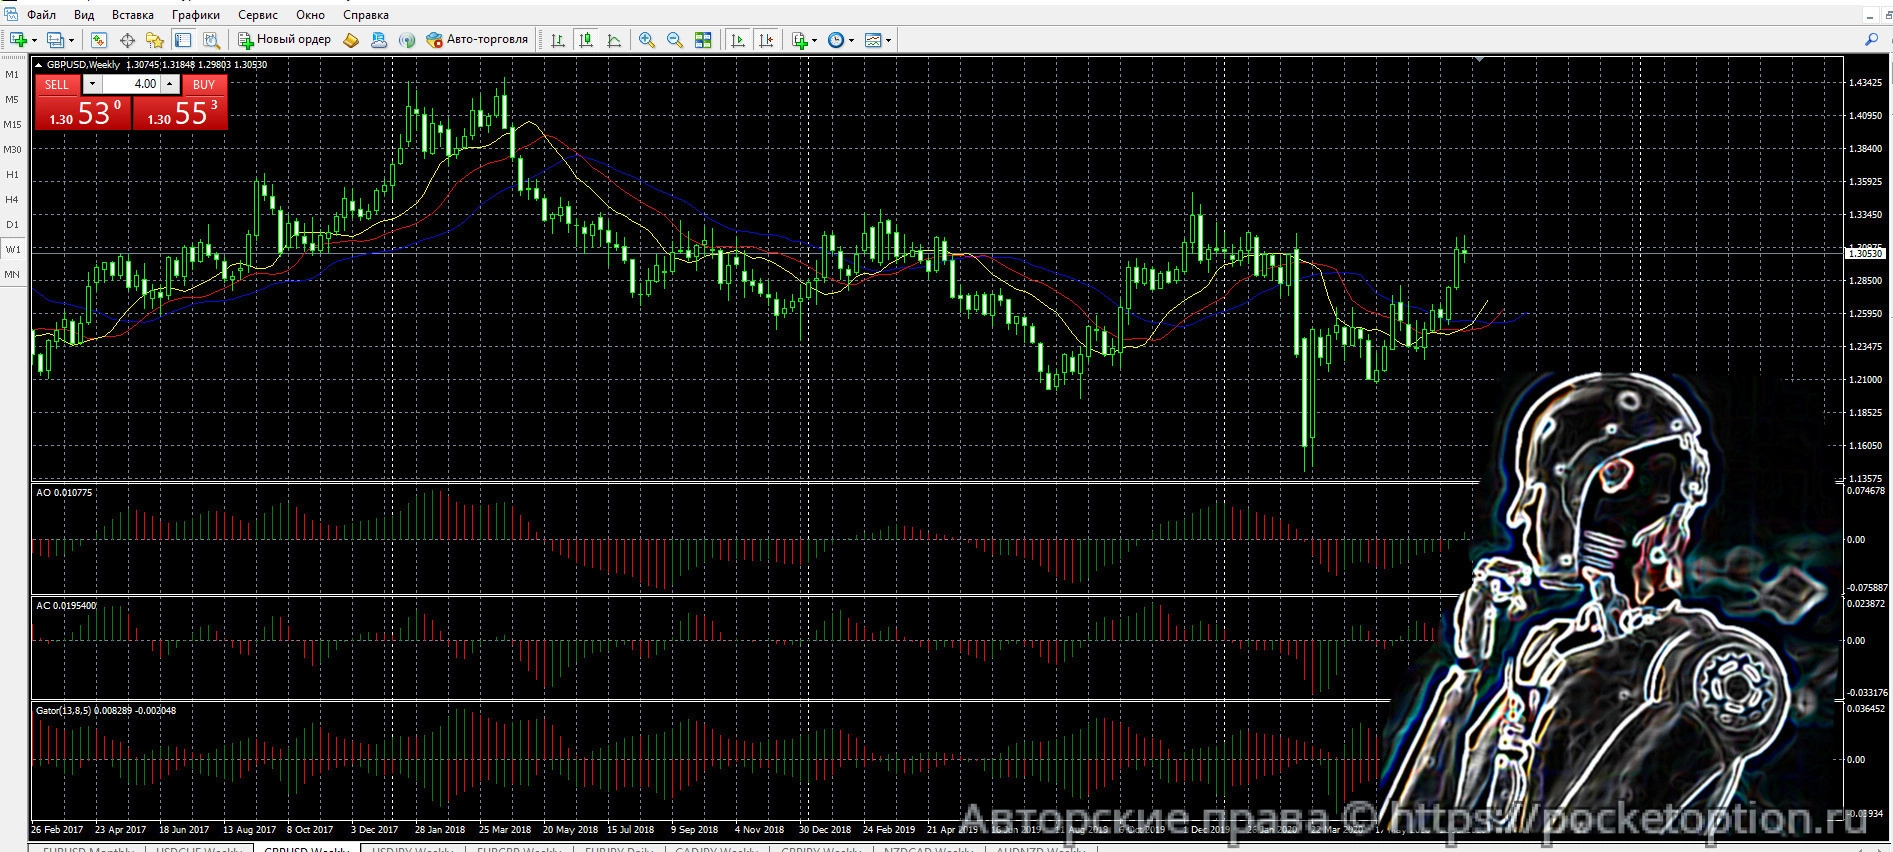Image resolution: width=1893 pixels, height=852 pixels.
Task: Open the Strategy Tester icon
Action: (211, 40)
